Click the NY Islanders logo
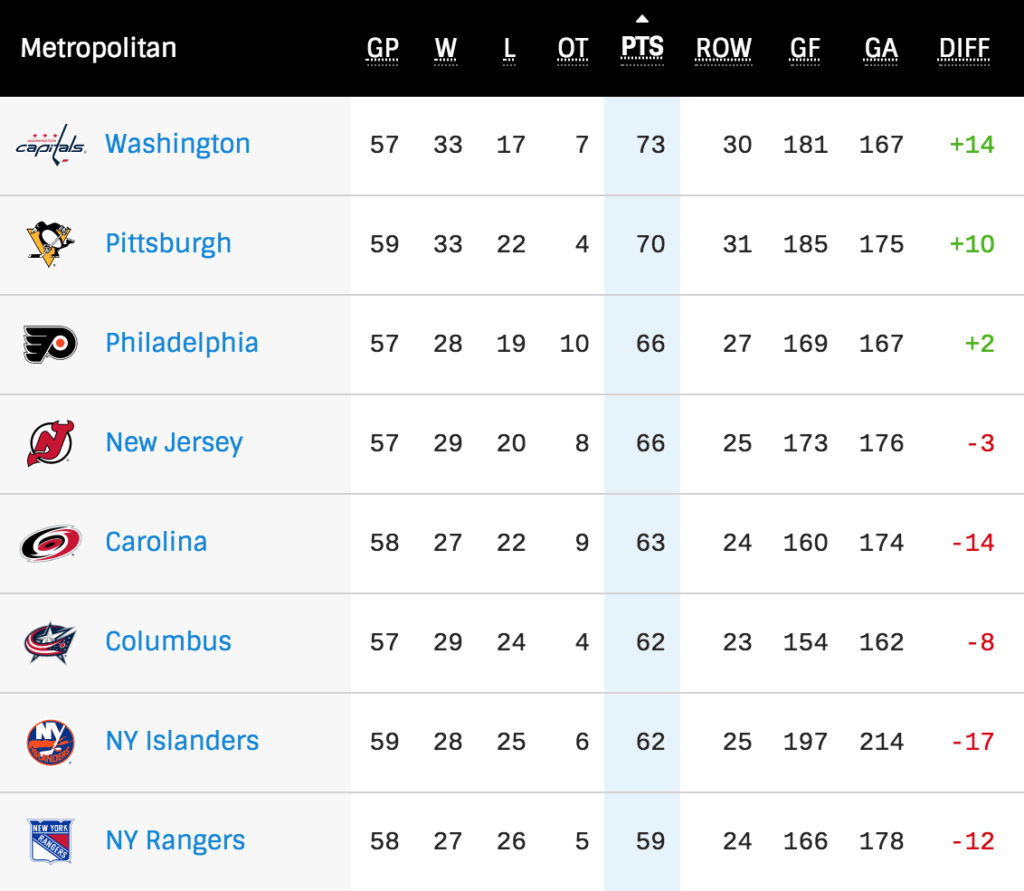Viewport: 1024px width, 891px height. [50, 742]
